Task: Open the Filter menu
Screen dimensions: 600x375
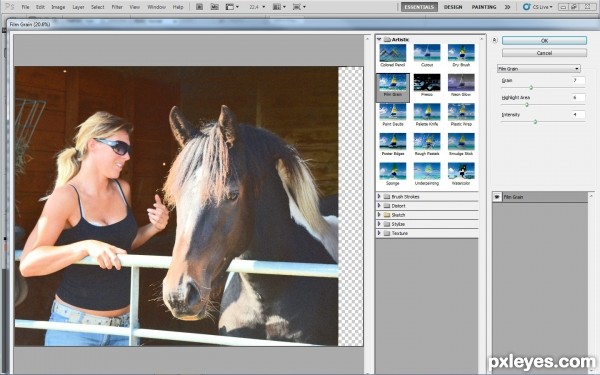Action: pyautogui.click(x=117, y=7)
